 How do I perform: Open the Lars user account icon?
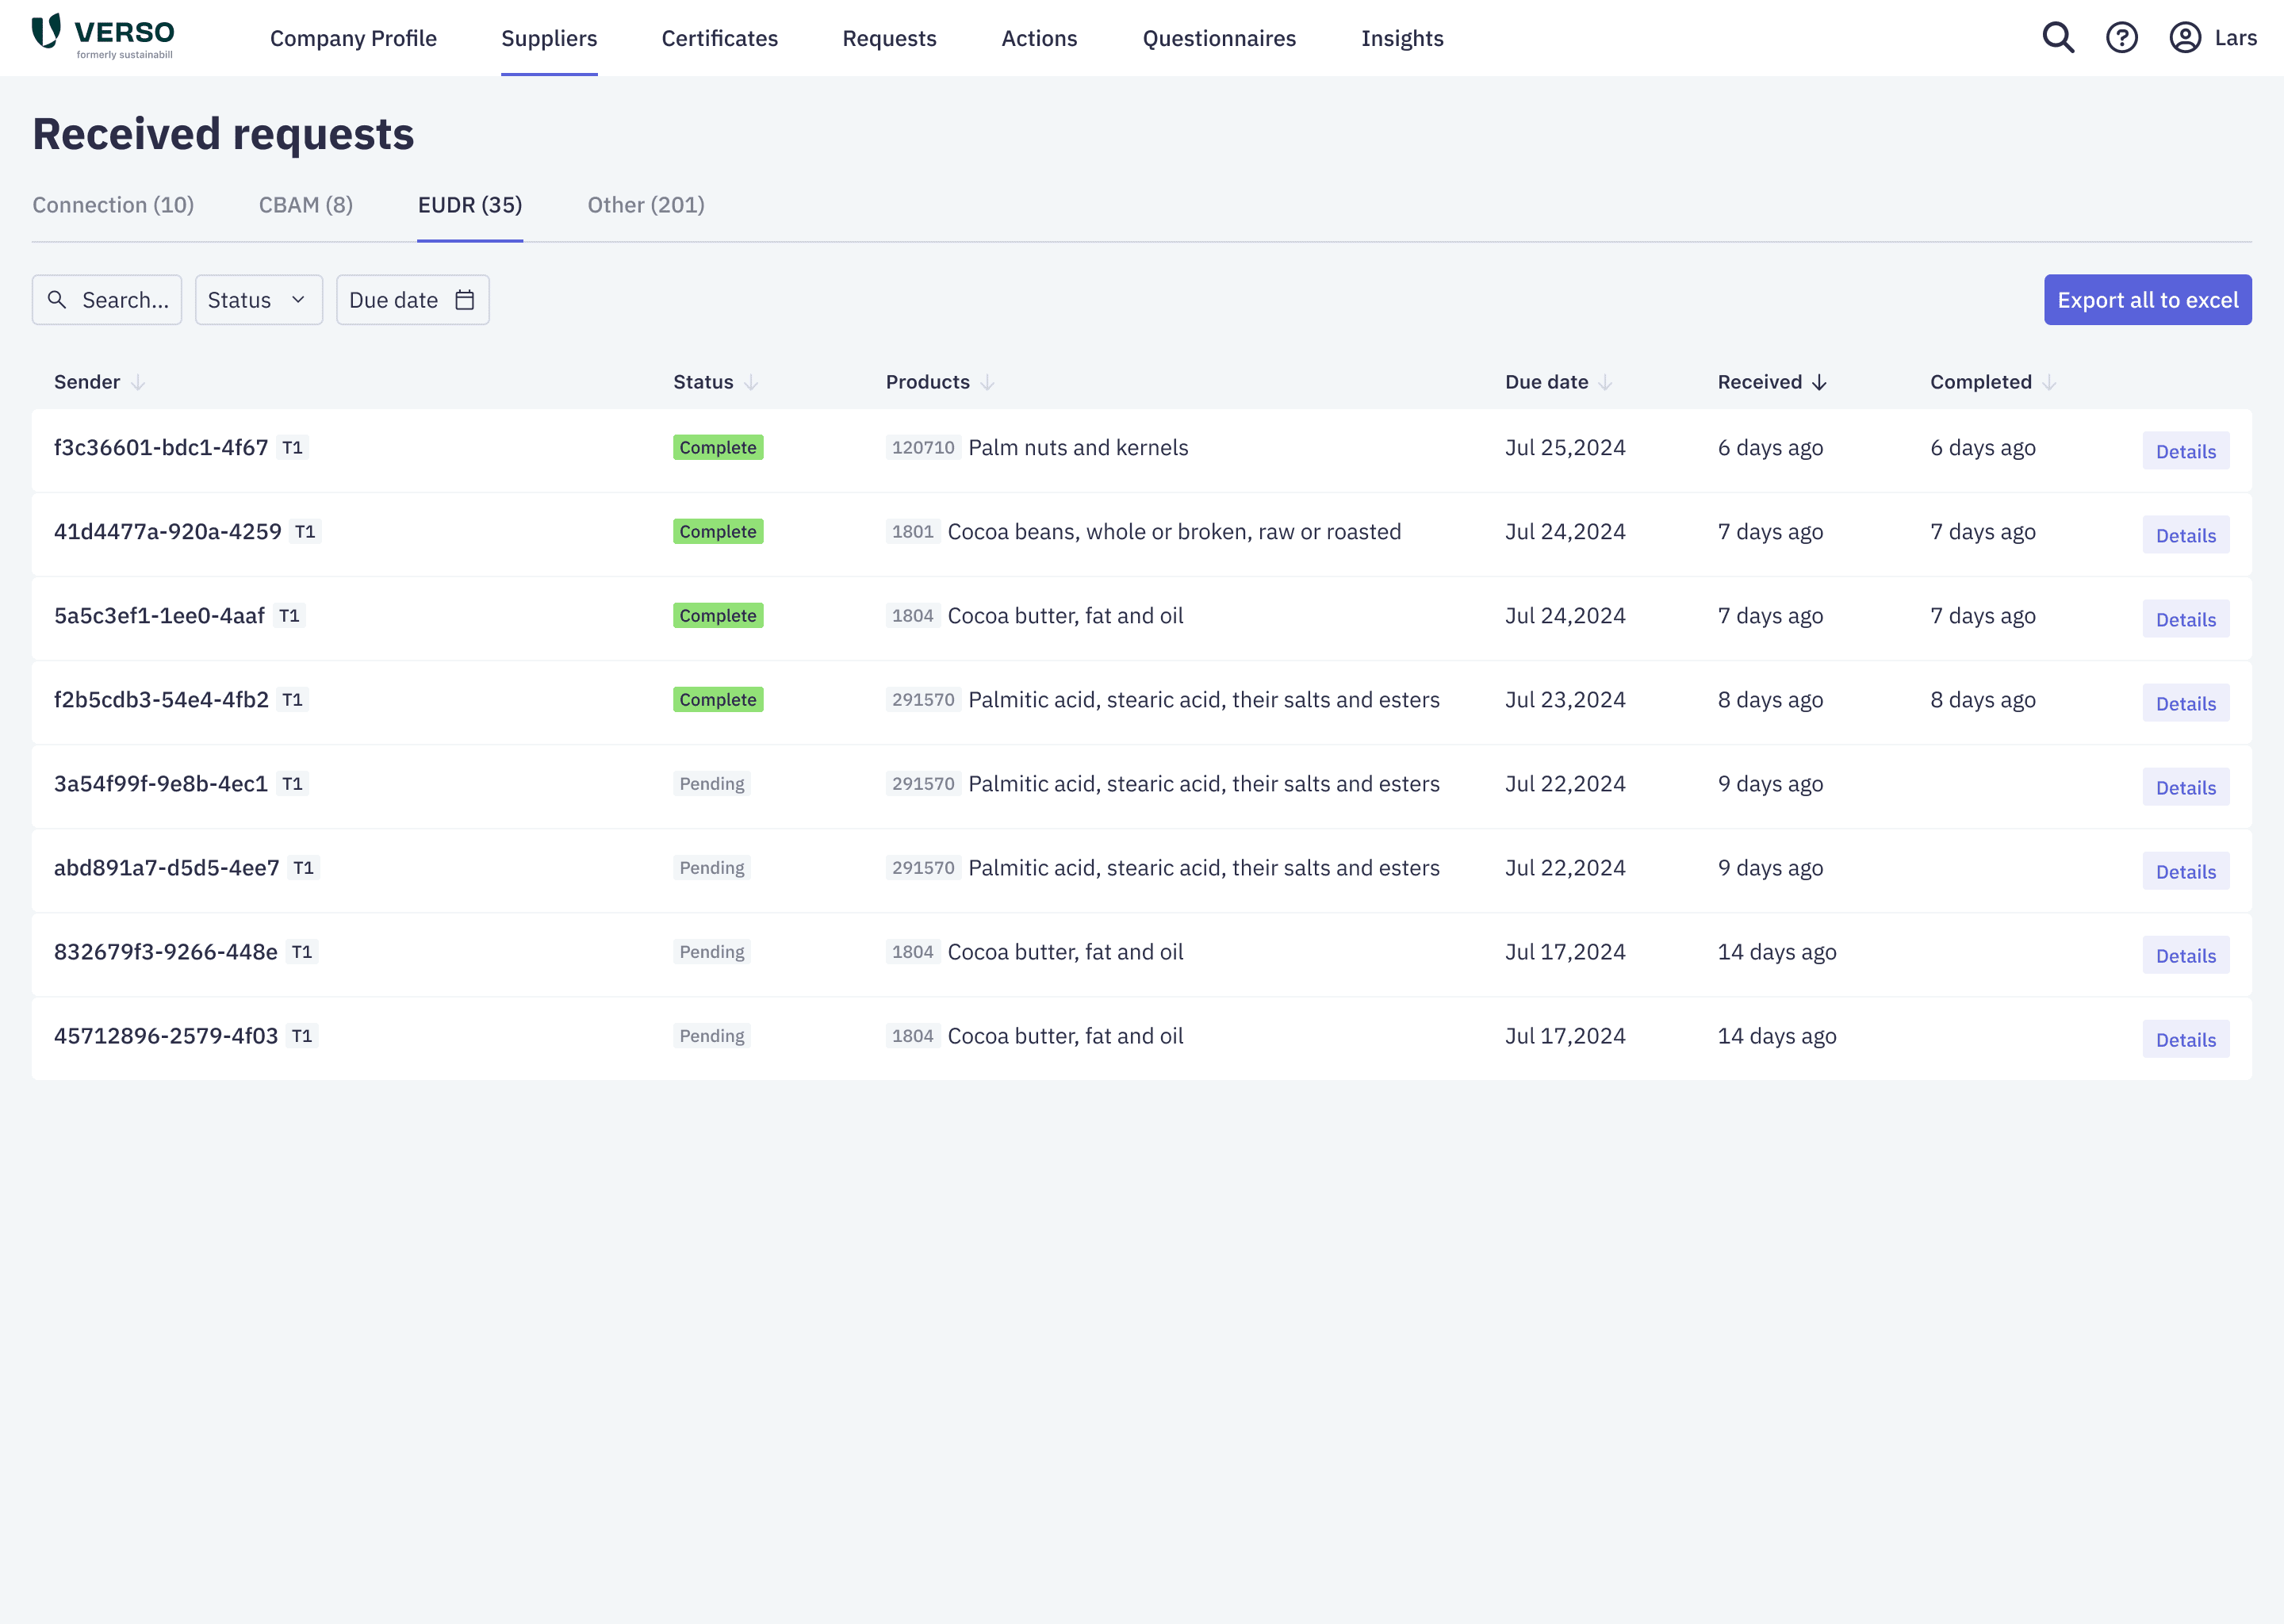[x=2185, y=38]
